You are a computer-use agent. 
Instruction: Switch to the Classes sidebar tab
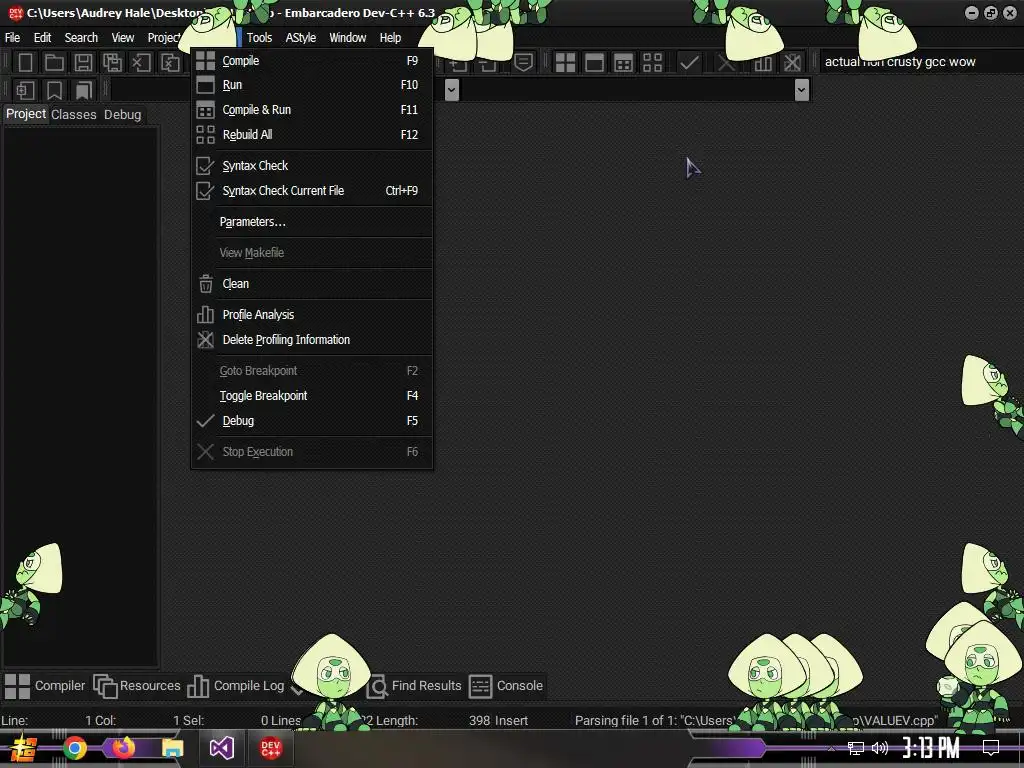(x=74, y=114)
